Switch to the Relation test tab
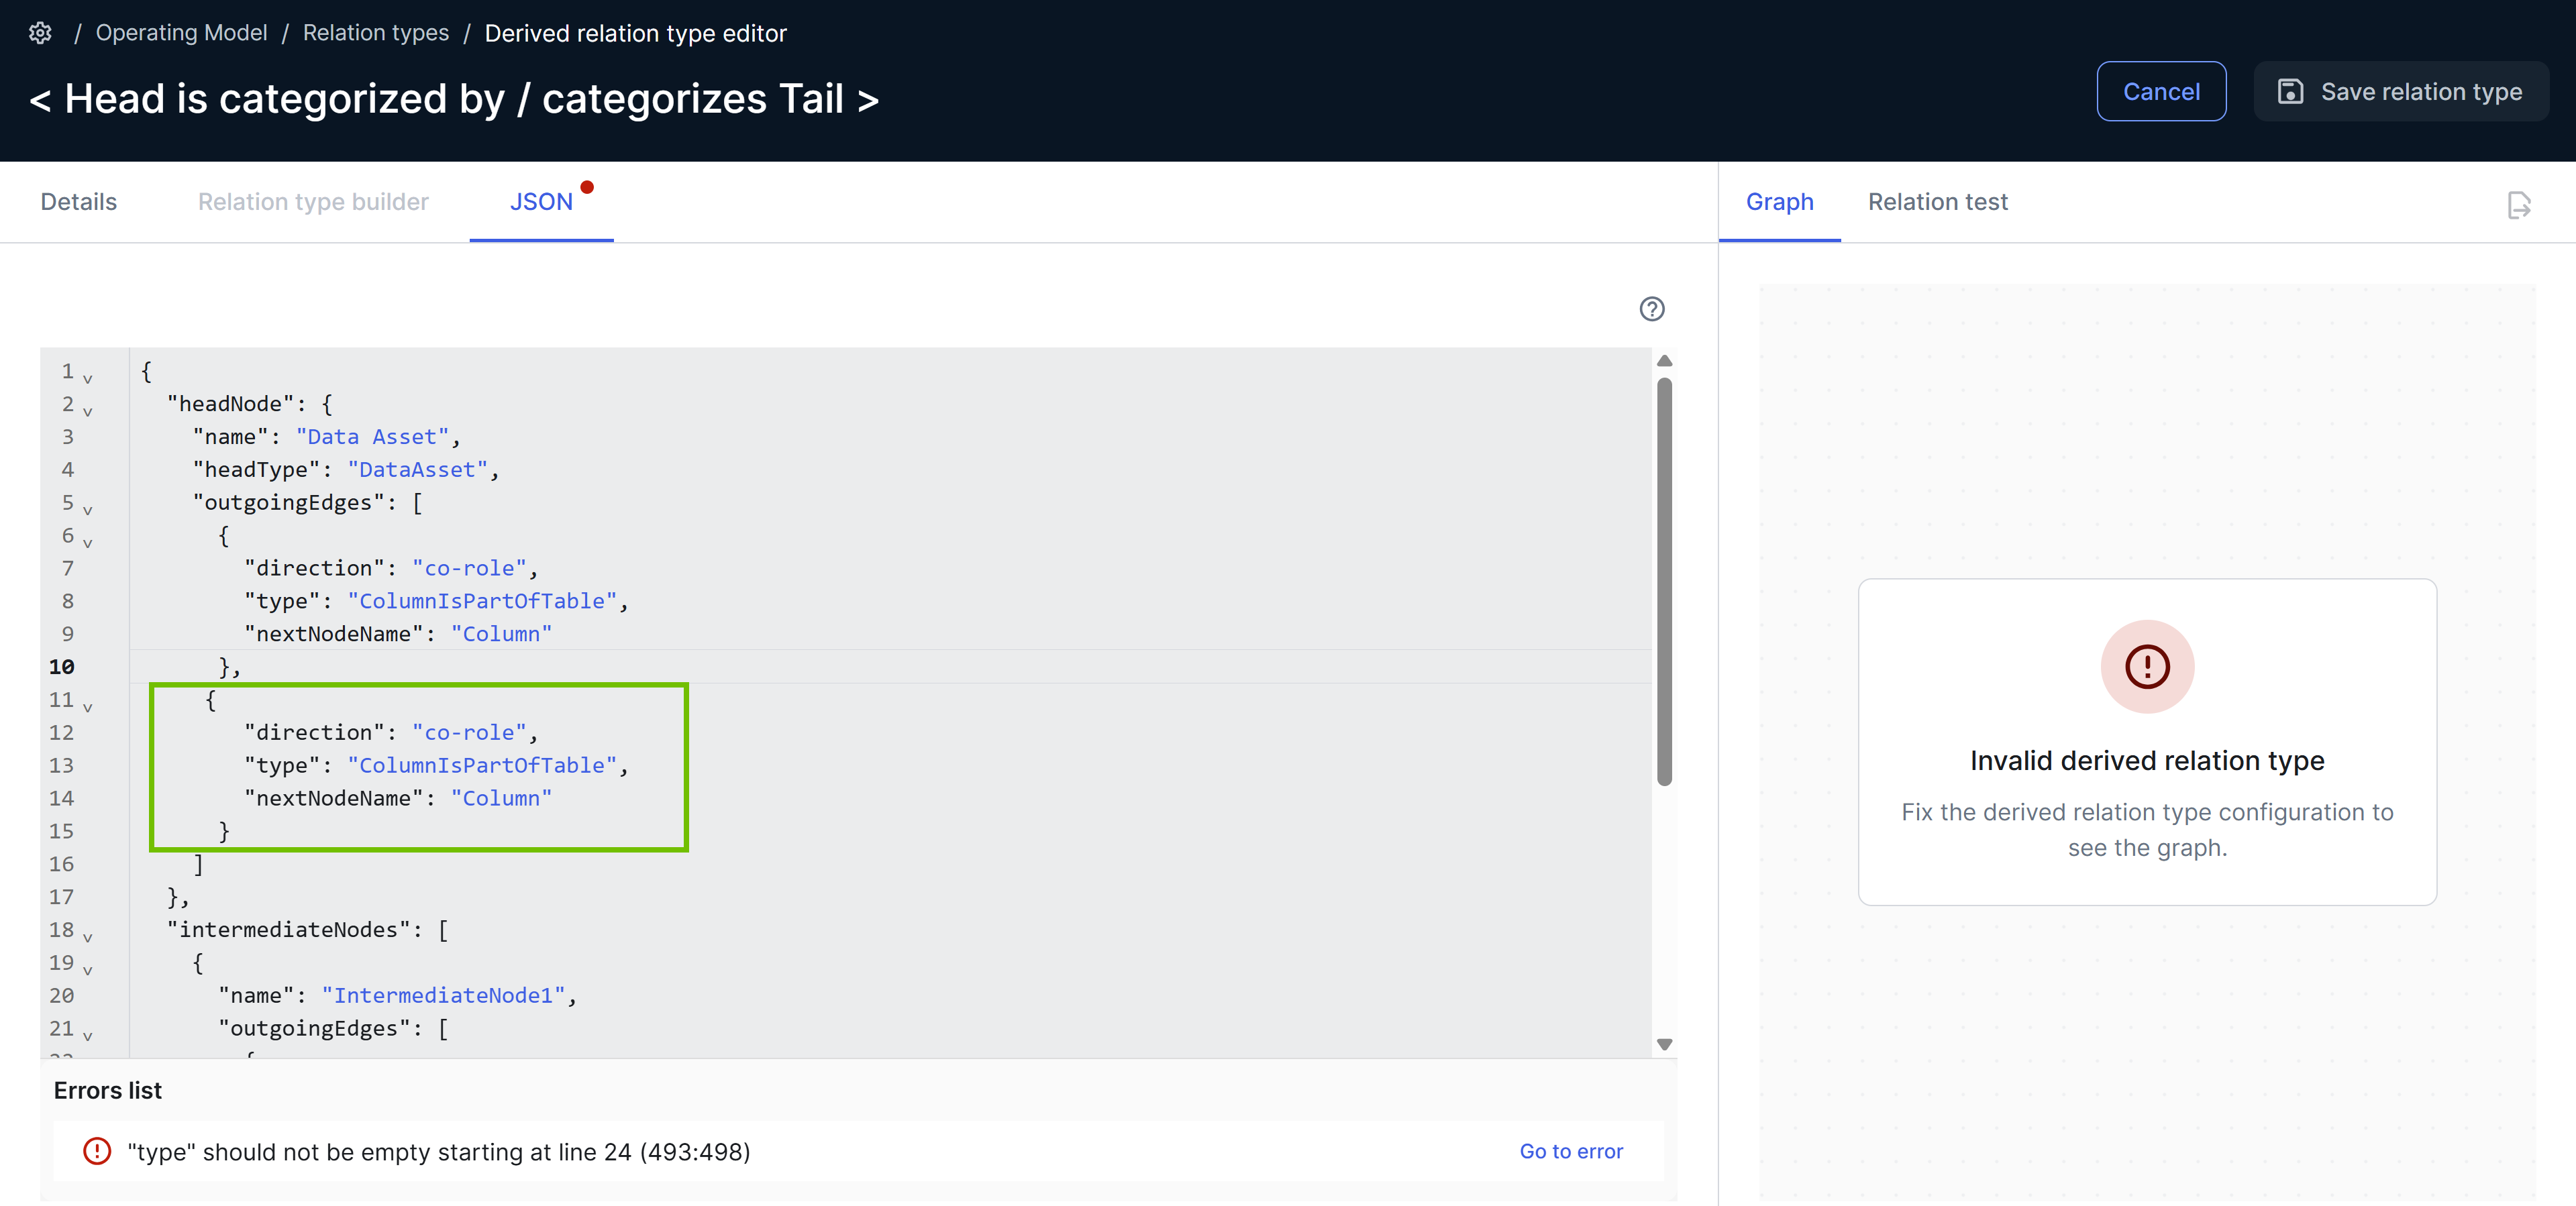The width and height of the screenshot is (2576, 1206). 1937,202
